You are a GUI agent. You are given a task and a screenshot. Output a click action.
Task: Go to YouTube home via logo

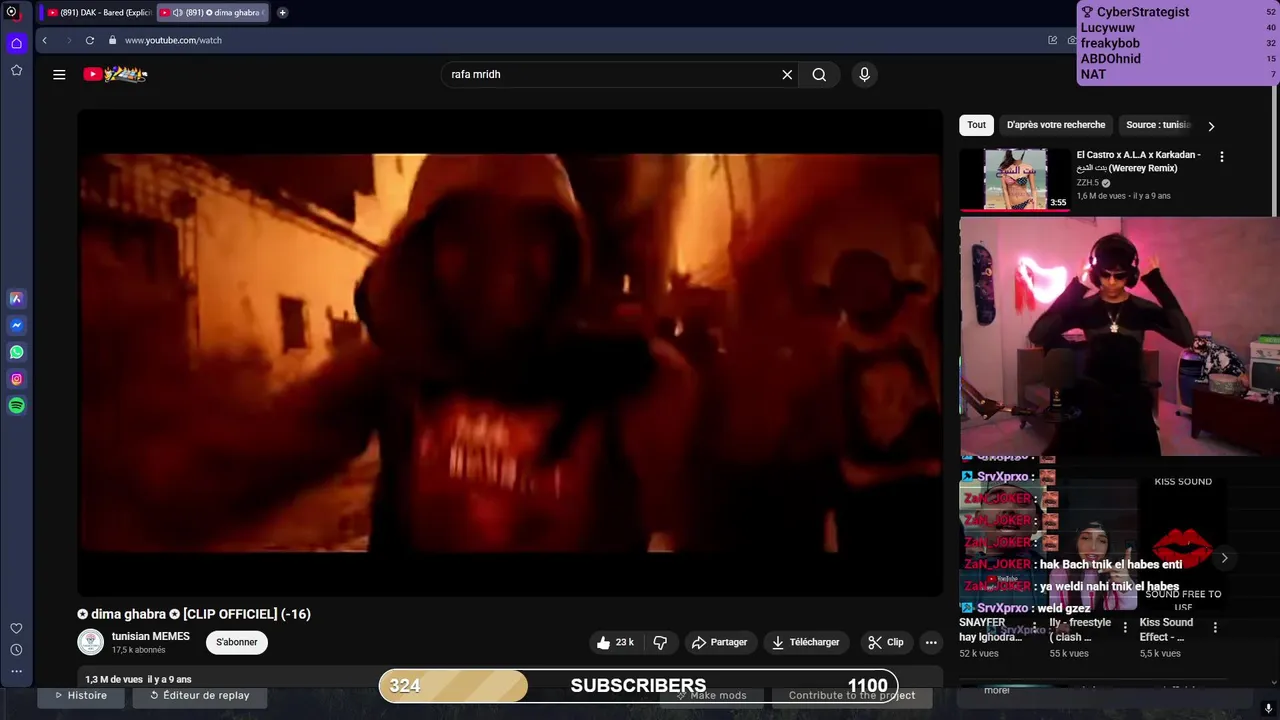[115, 74]
